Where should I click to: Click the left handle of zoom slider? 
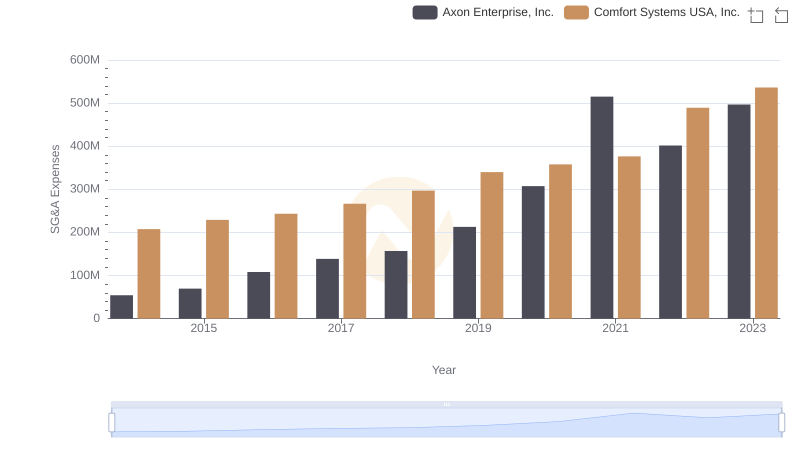pyautogui.click(x=112, y=422)
